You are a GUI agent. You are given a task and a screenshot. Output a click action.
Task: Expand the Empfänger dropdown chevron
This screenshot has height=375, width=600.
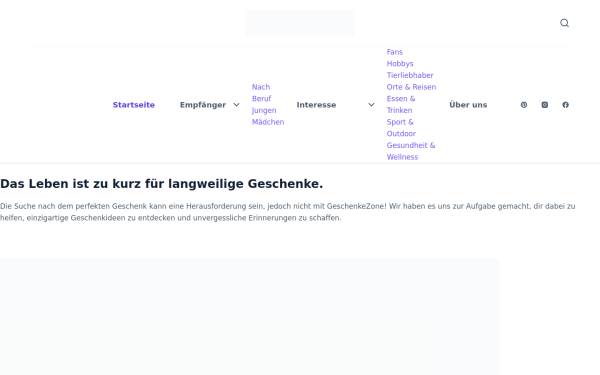coord(236,105)
